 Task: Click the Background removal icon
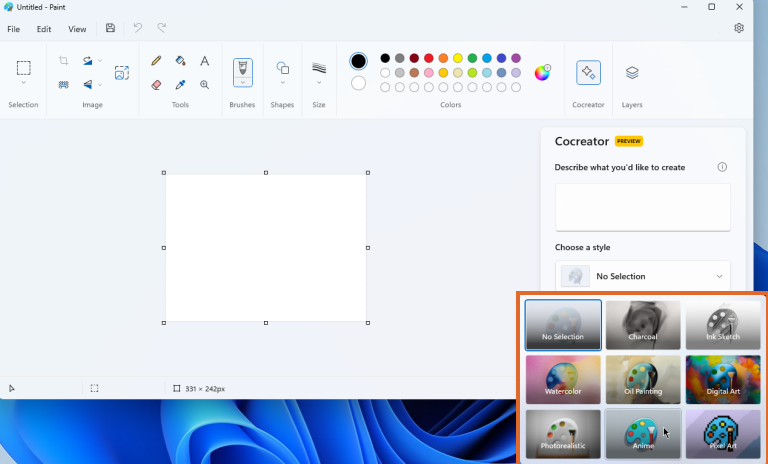64,84
